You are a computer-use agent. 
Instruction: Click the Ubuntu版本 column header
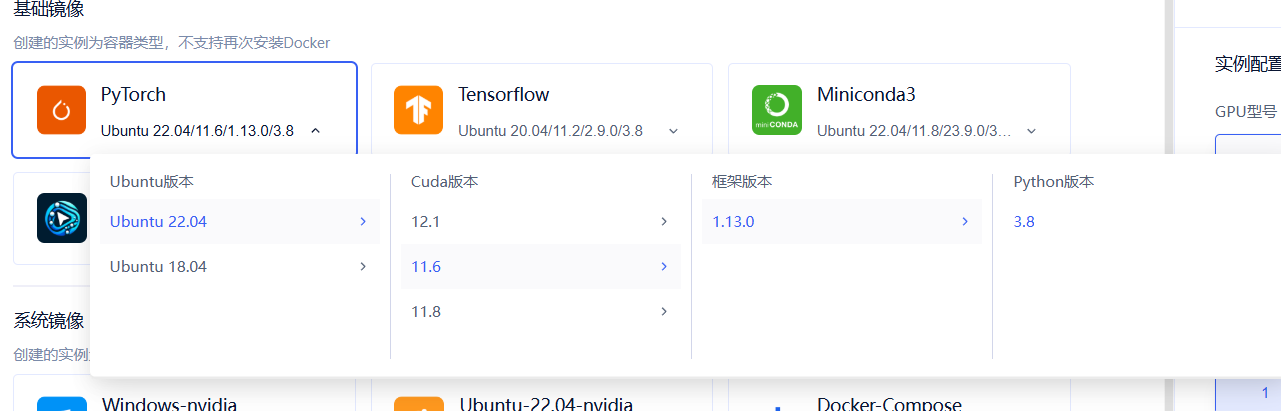point(151,182)
